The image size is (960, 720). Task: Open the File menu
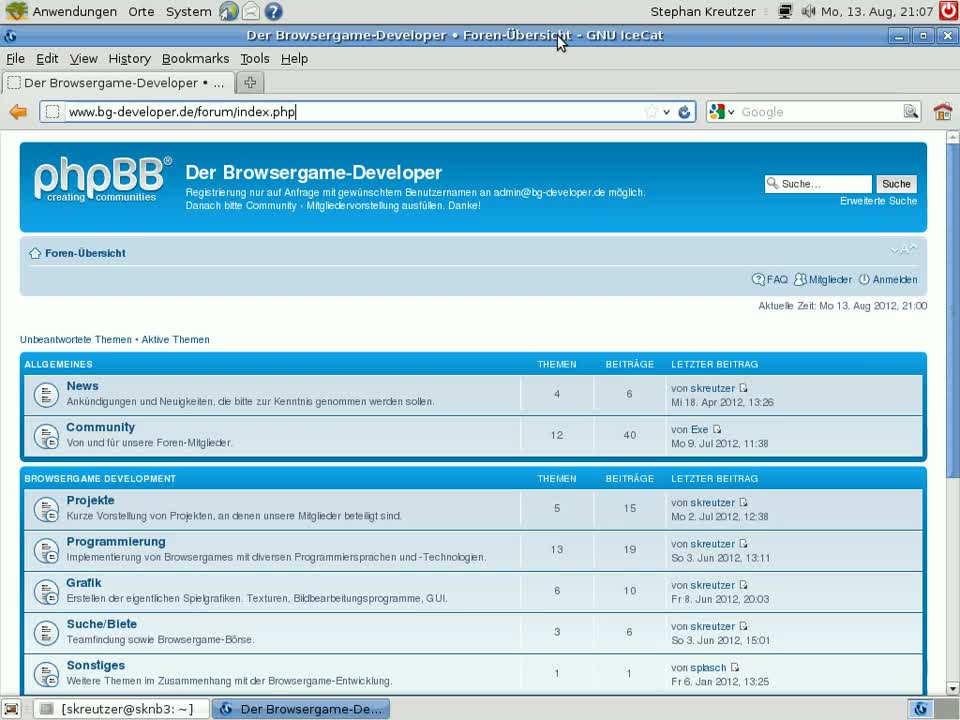[15, 59]
